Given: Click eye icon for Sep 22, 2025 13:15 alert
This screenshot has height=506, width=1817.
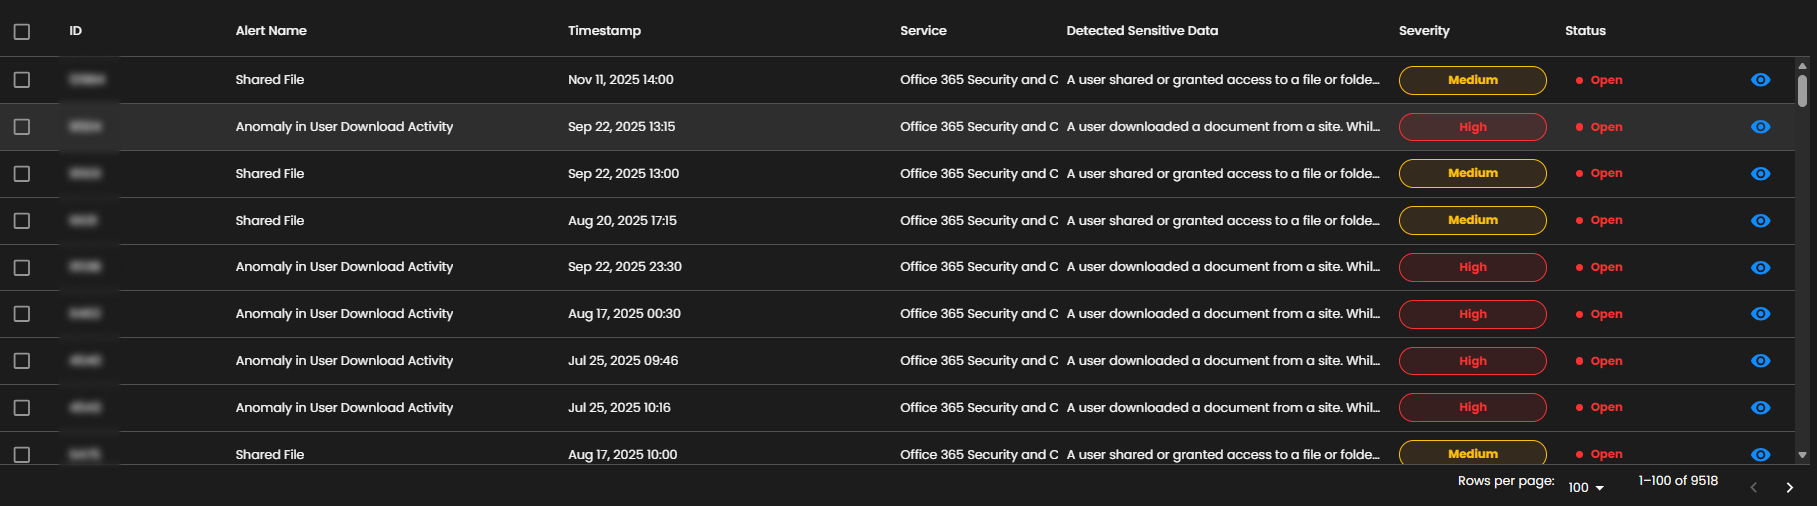Looking at the screenshot, I should point(1760,127).
